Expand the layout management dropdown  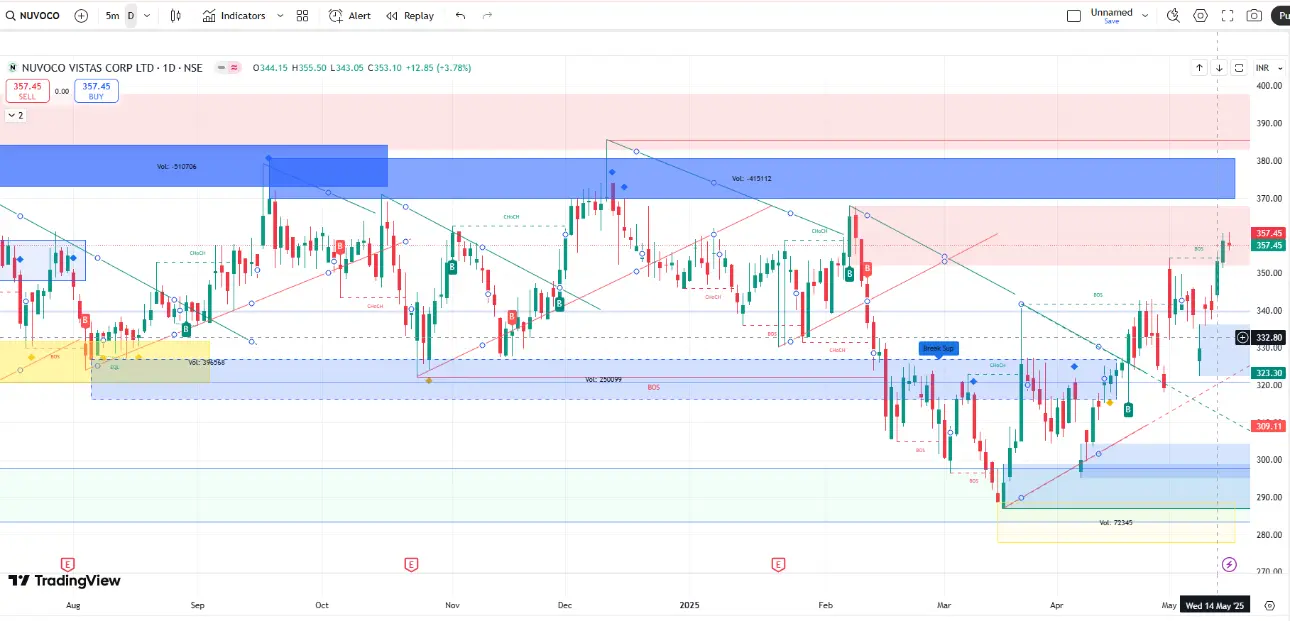[1146, 16]
